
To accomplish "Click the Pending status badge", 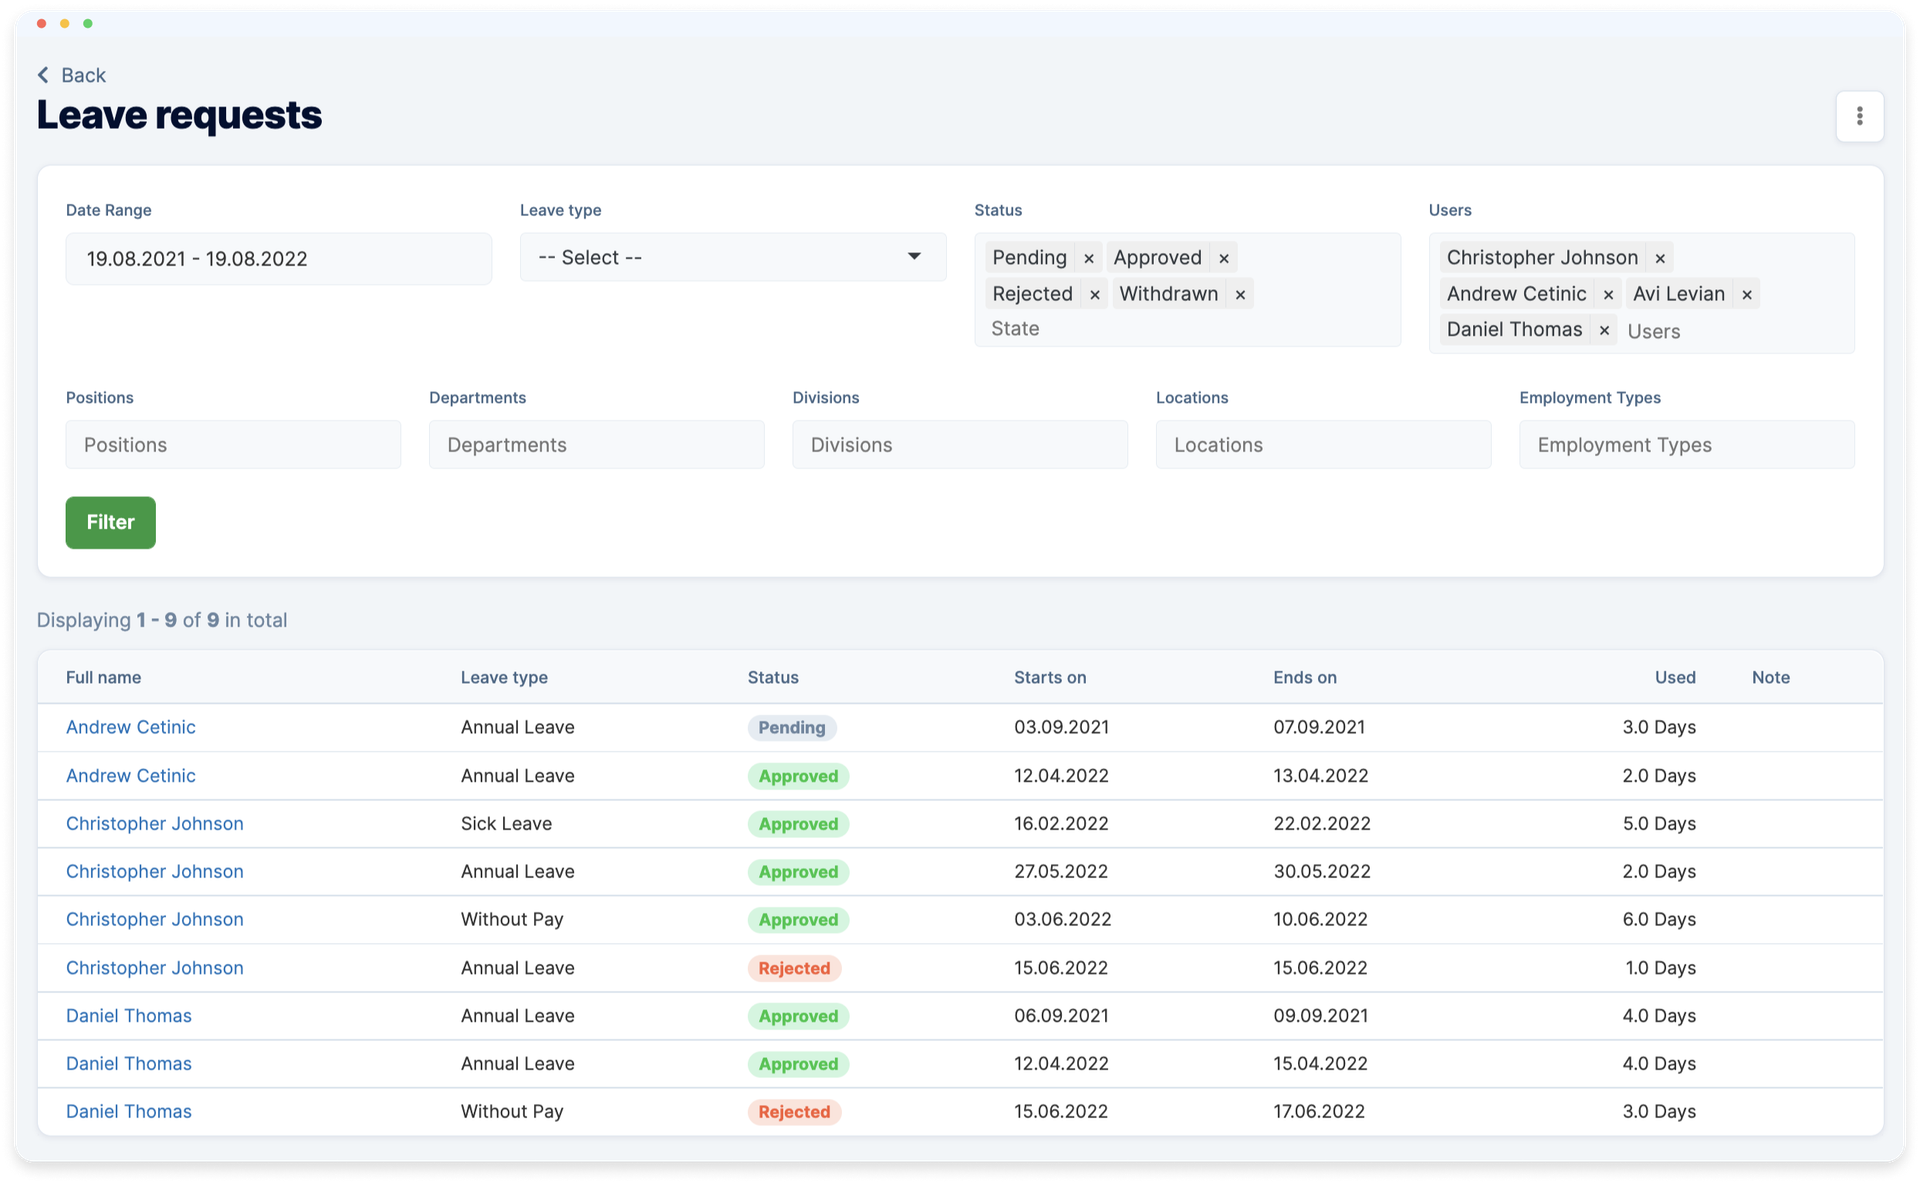I will point(791,727).
